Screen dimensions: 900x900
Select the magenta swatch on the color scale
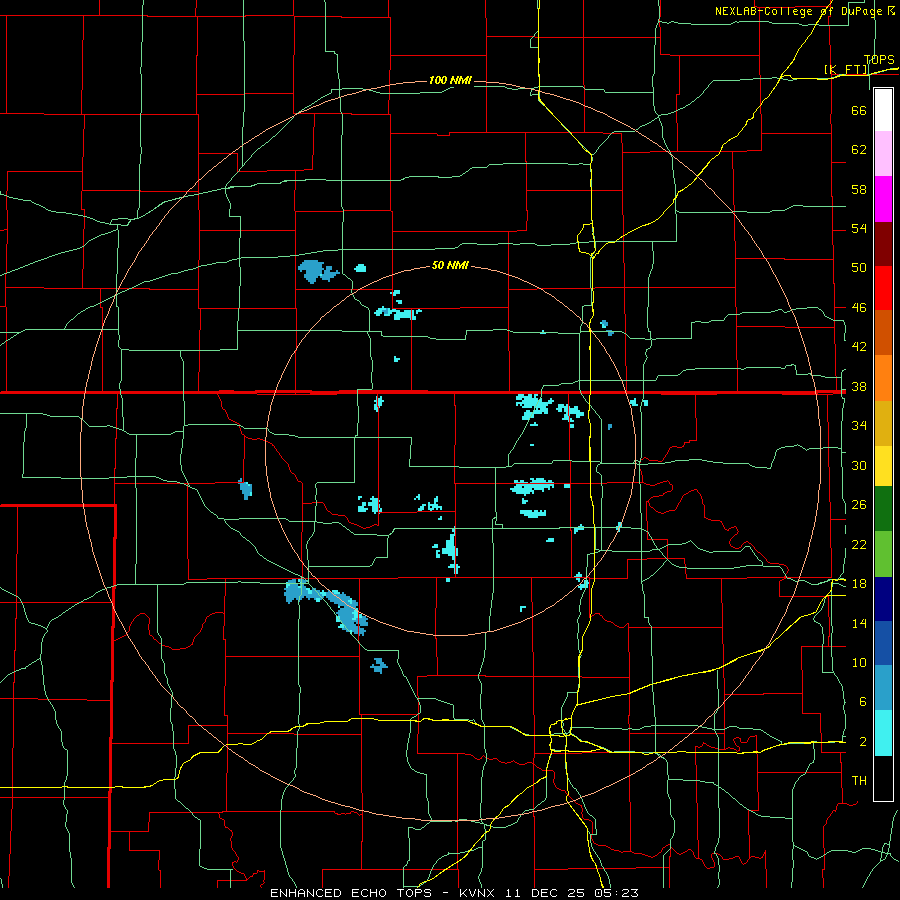pos(883,199)
